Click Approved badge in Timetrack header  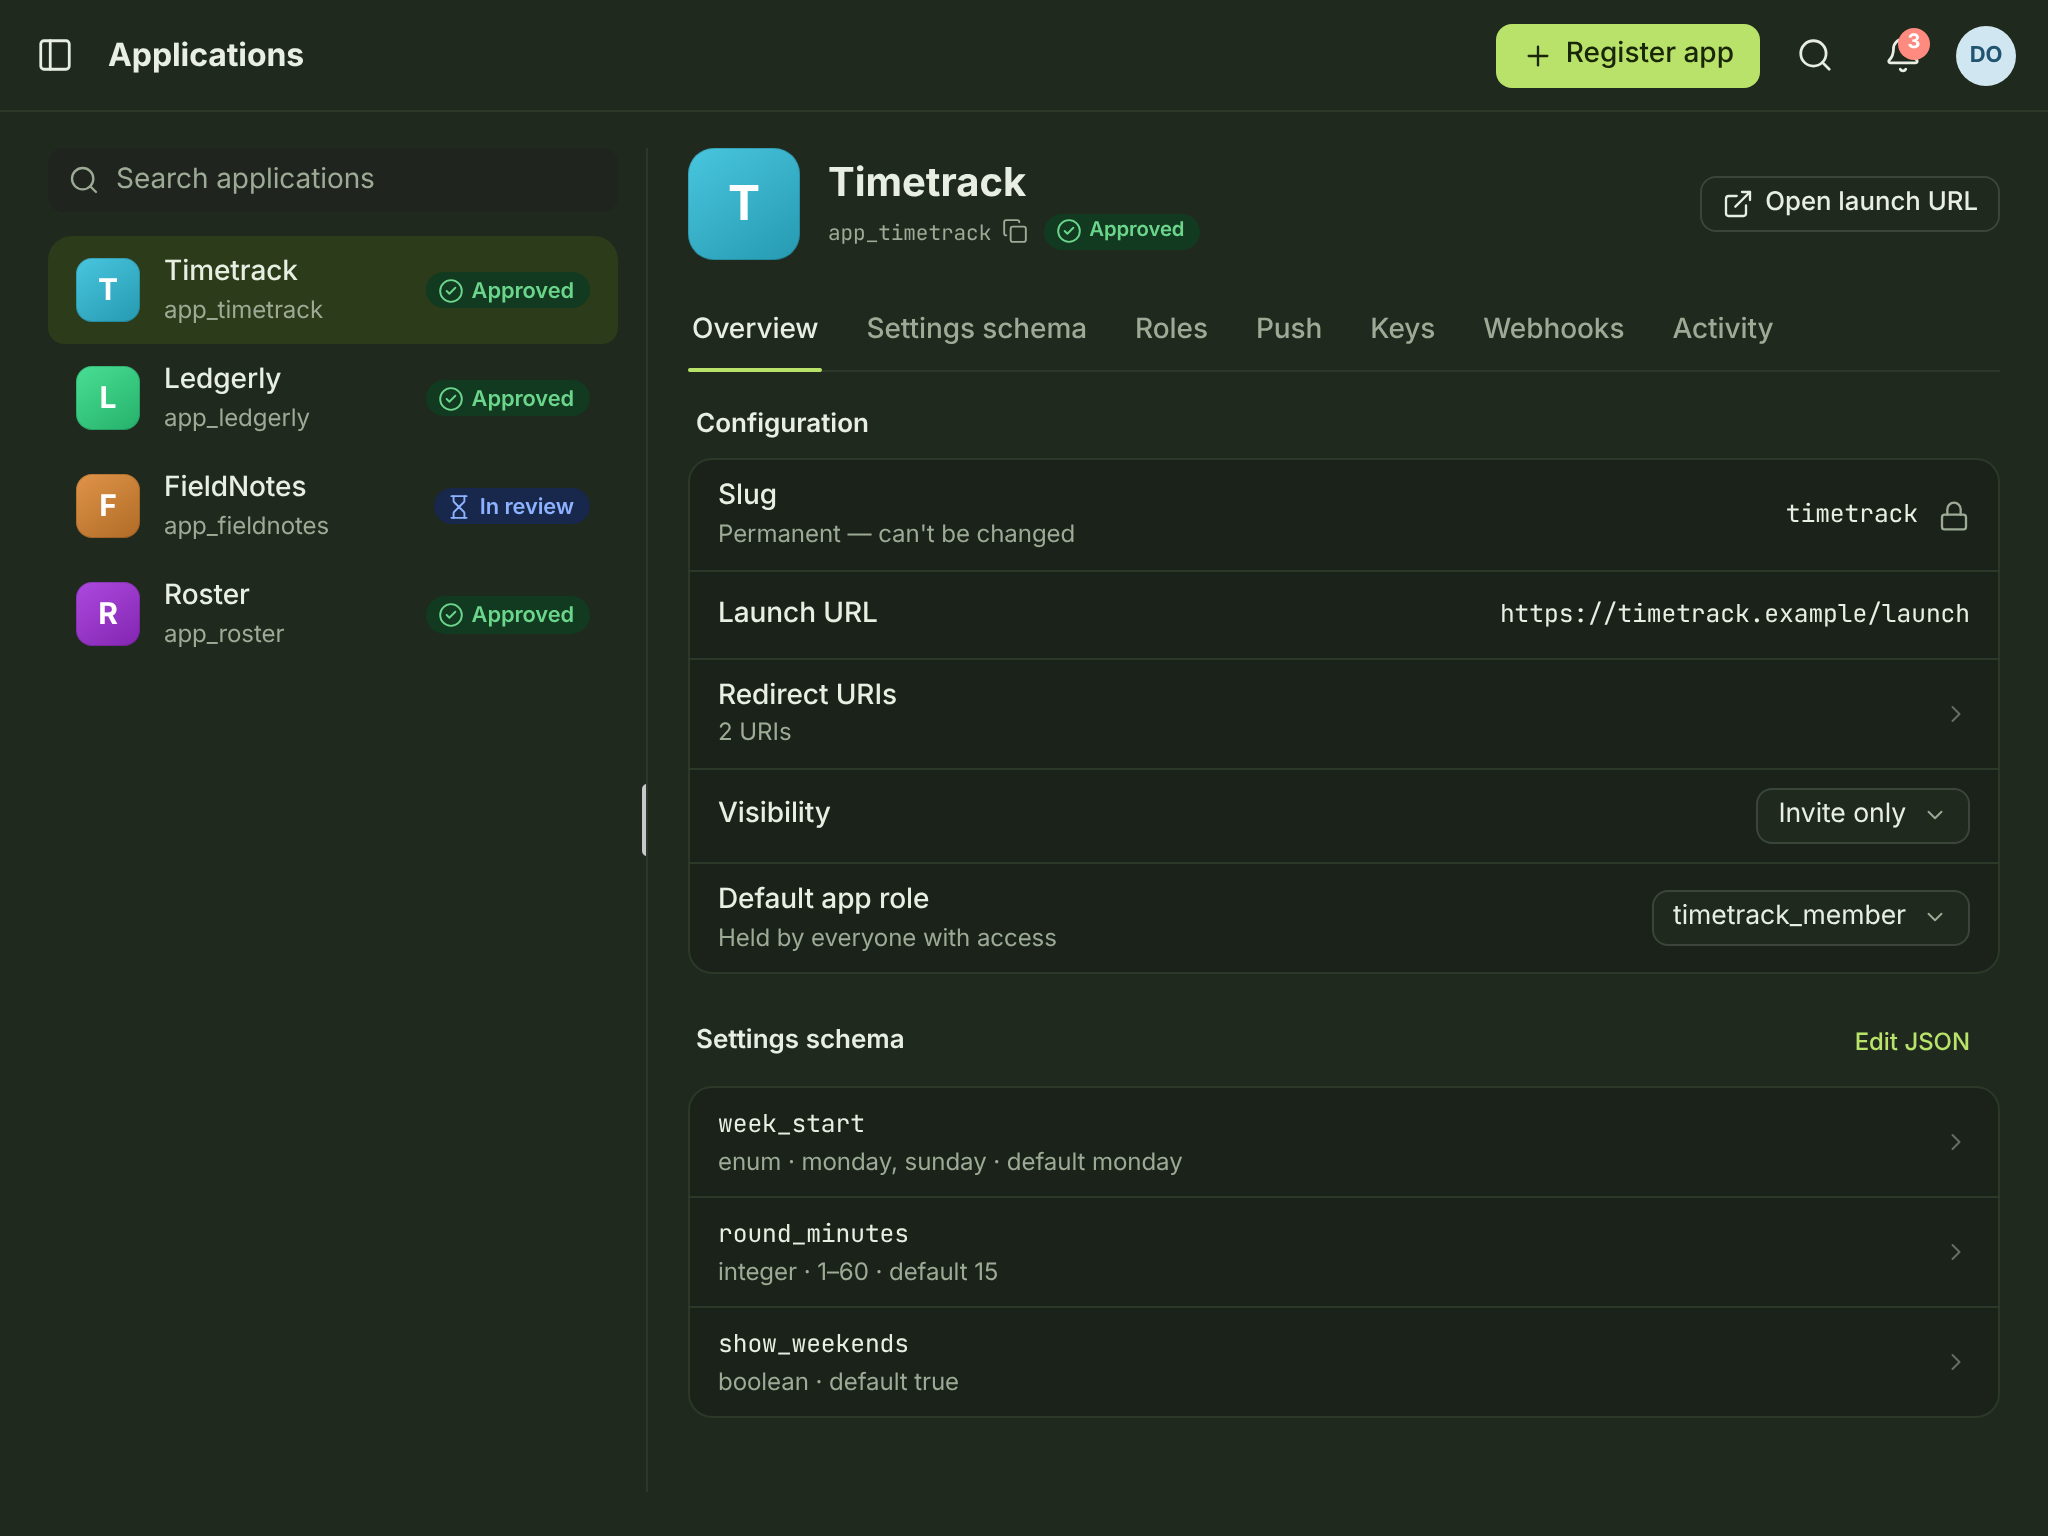[x=1122, y=231]
